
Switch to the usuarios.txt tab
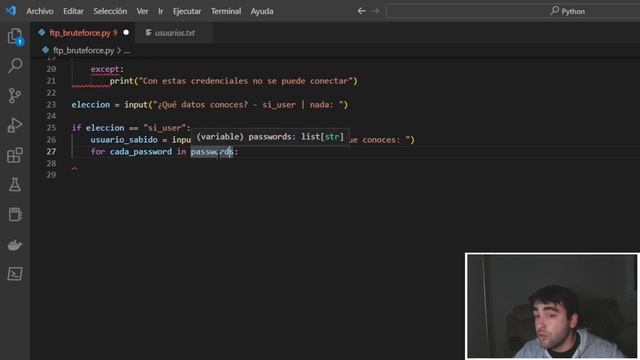tap(174, 33)
